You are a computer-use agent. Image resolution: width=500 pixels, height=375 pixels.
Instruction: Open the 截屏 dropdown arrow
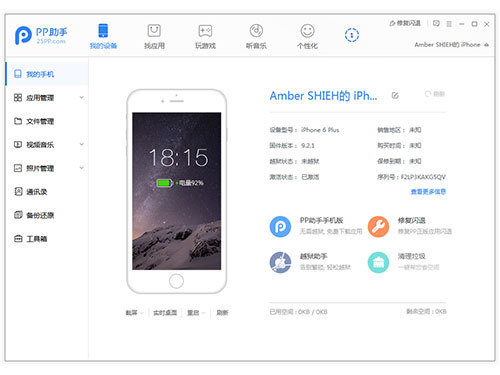coord(142,313)
